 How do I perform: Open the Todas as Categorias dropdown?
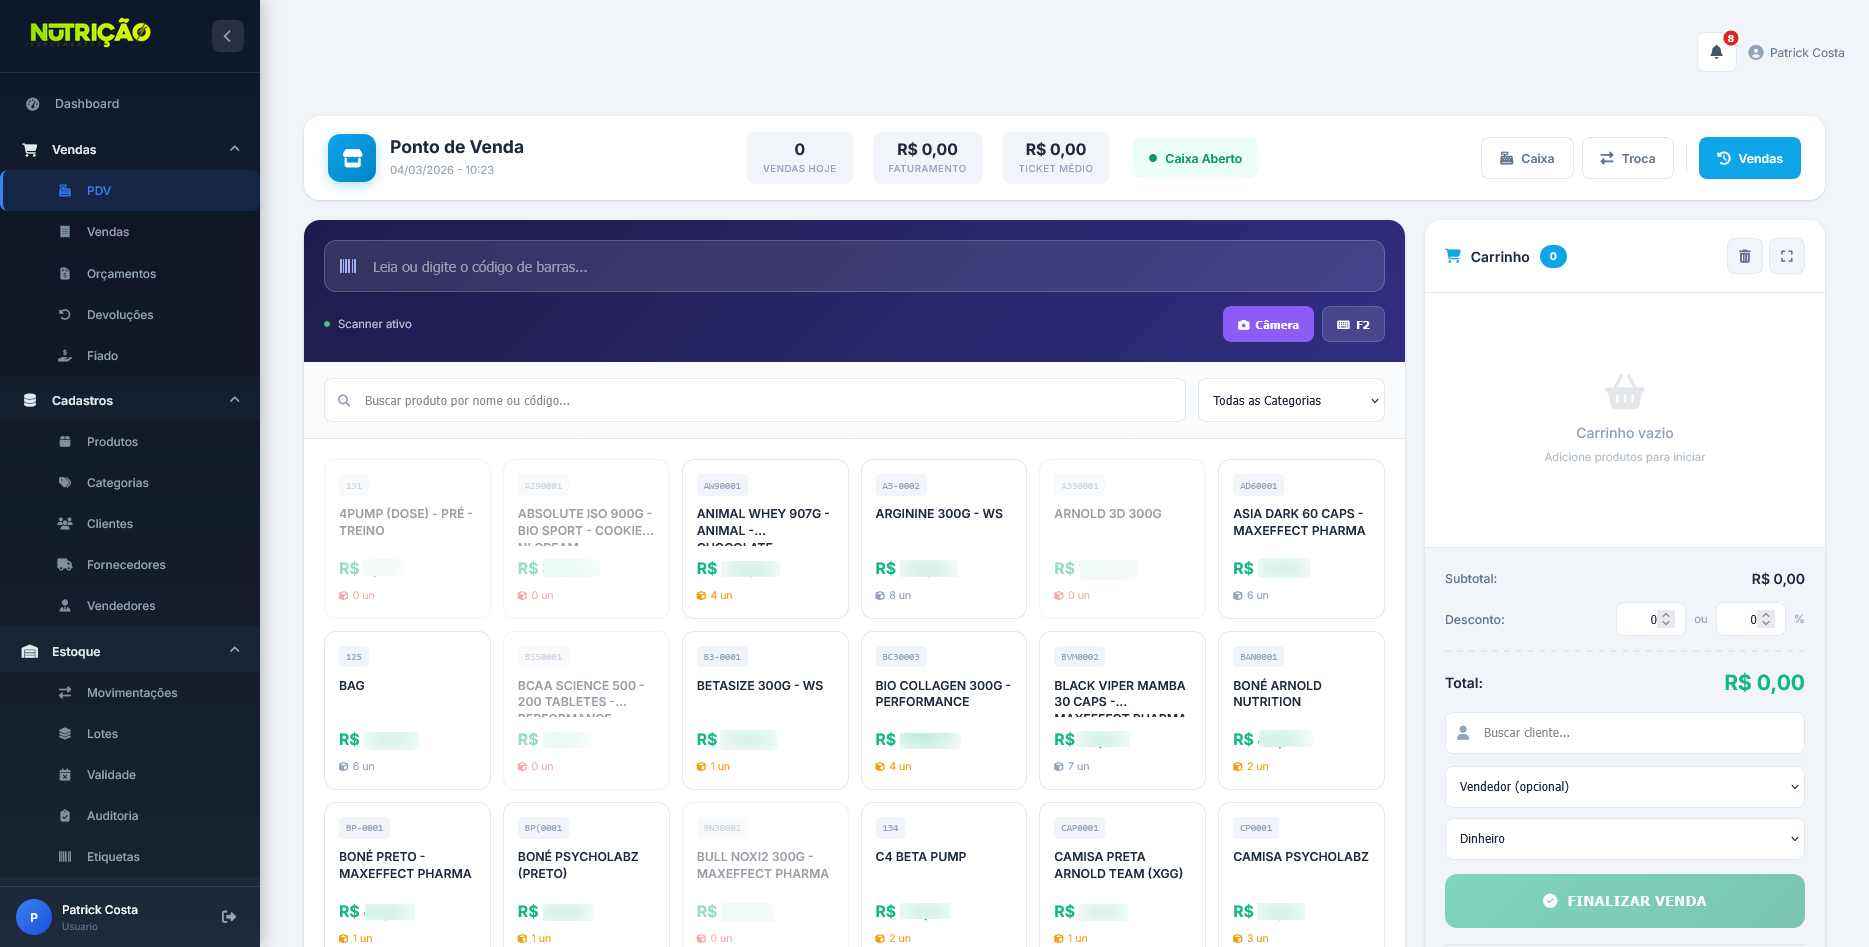tap(1290, 401)
